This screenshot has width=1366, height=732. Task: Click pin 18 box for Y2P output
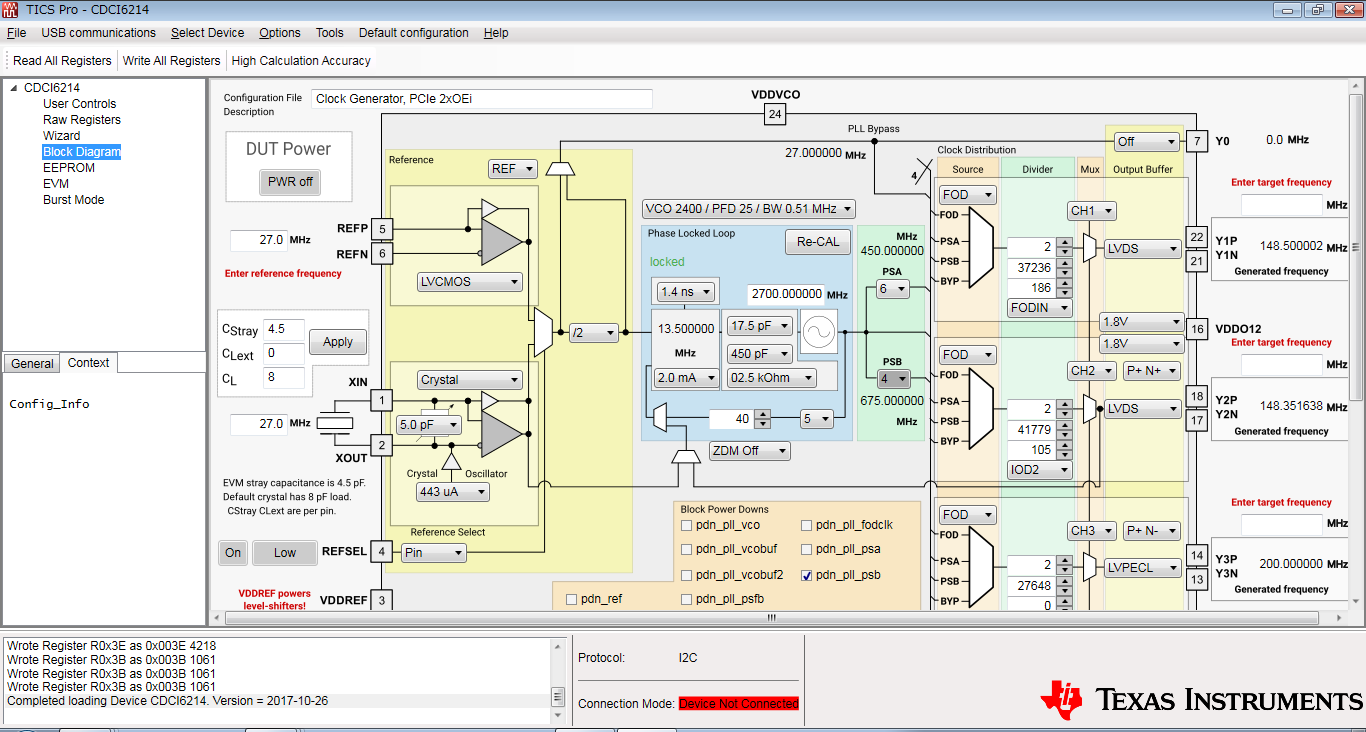(x=1197, y=397)
